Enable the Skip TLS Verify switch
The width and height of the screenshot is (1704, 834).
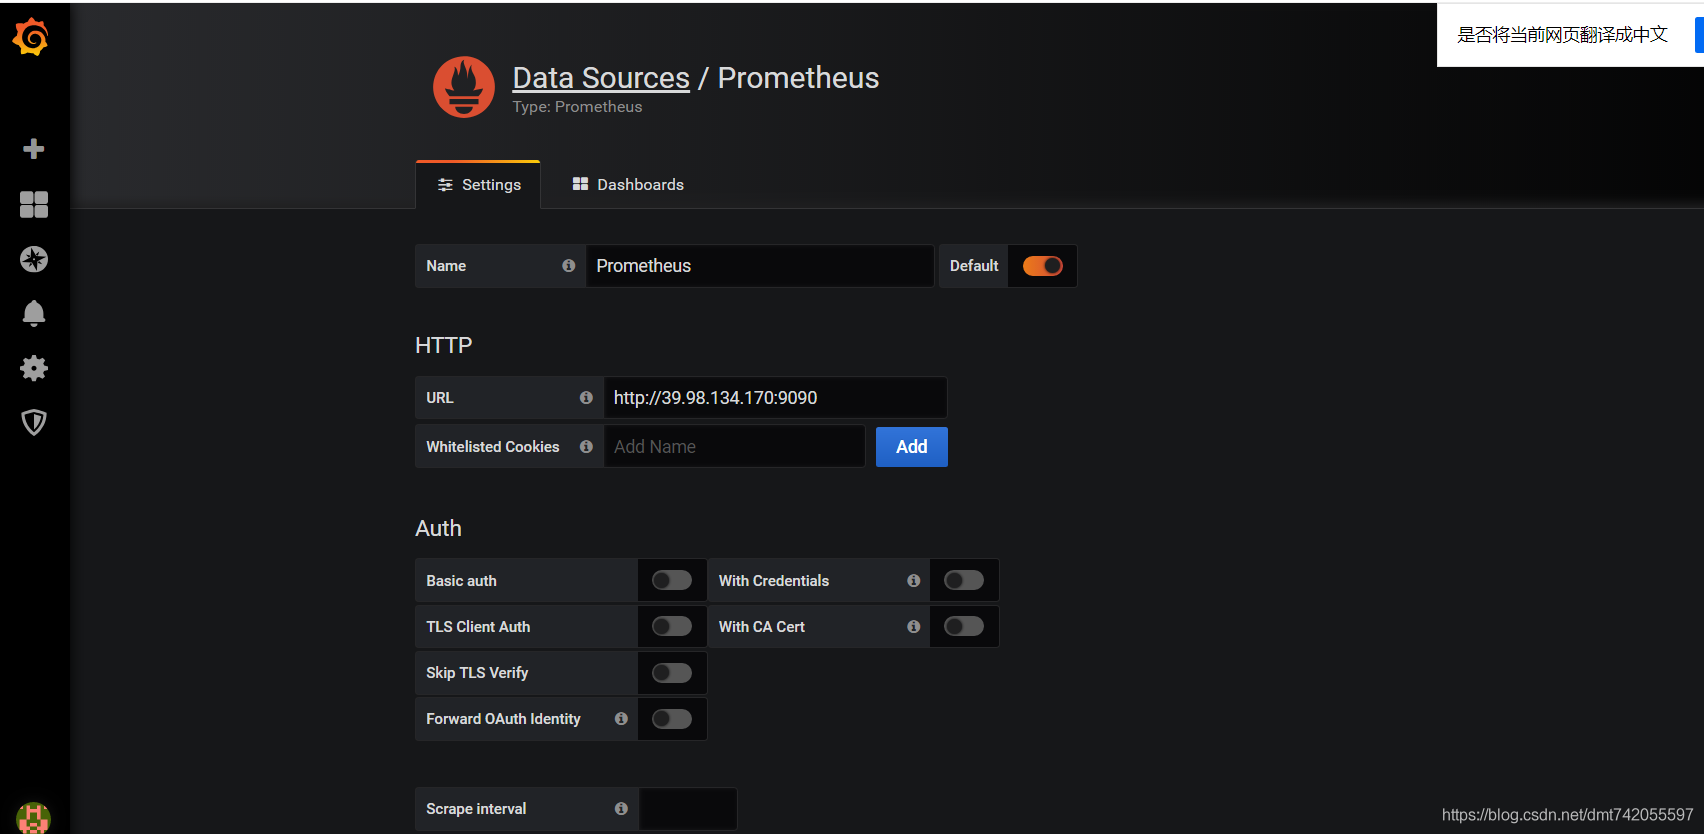[x=672, y=673]
